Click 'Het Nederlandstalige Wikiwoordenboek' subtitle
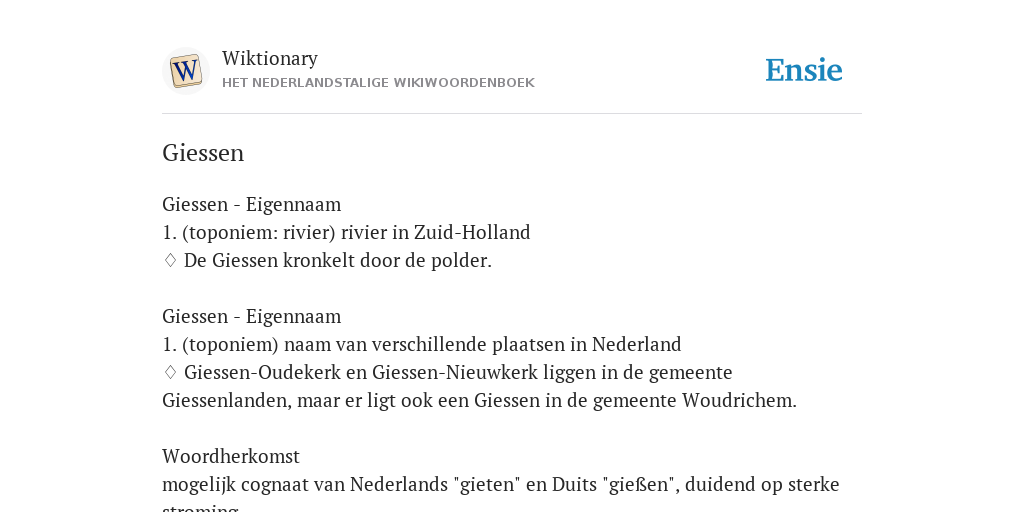The height and width of the screenshot is (512, 1024). pos(378,83)
